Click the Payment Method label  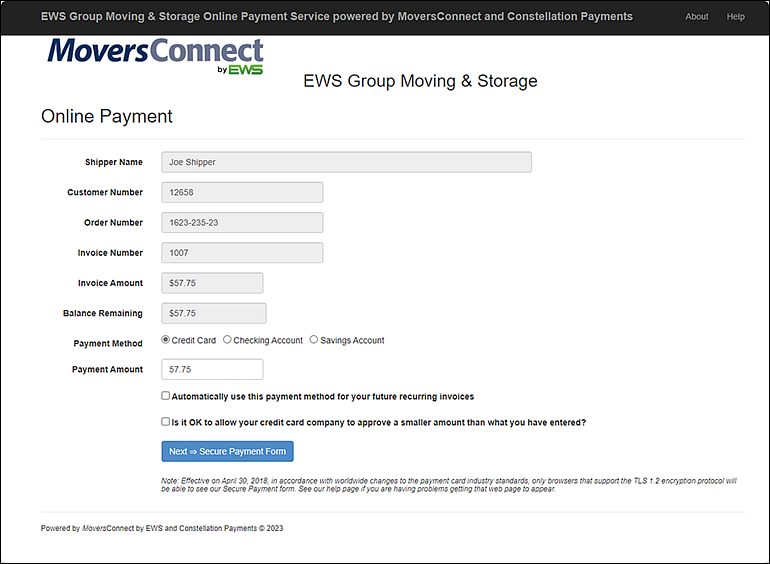(x=108, y=343)
